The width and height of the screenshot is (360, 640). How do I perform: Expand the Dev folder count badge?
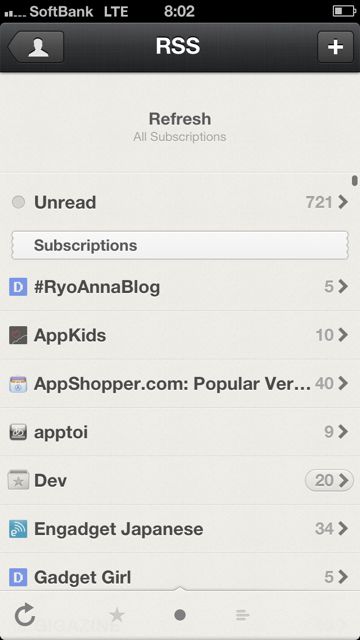coord(329,480)
